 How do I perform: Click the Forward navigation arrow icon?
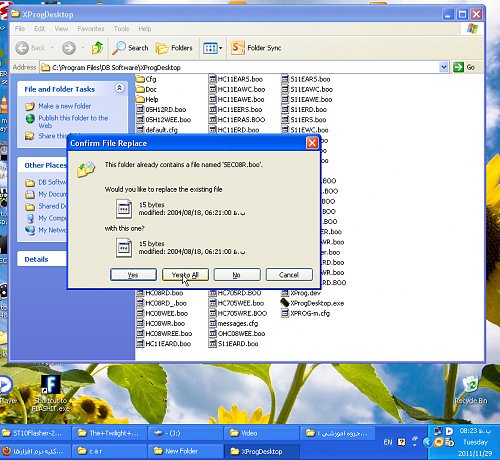pos(69,48)
